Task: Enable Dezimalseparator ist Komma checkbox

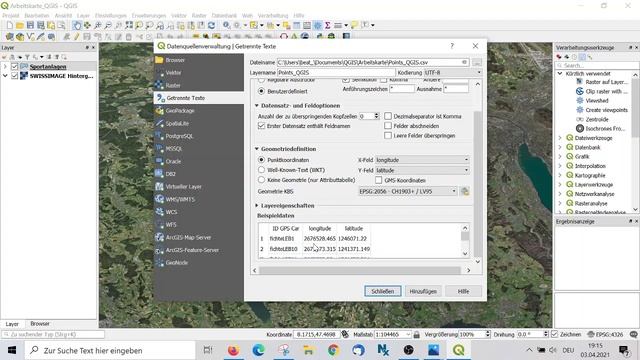Action: [388, 116]
